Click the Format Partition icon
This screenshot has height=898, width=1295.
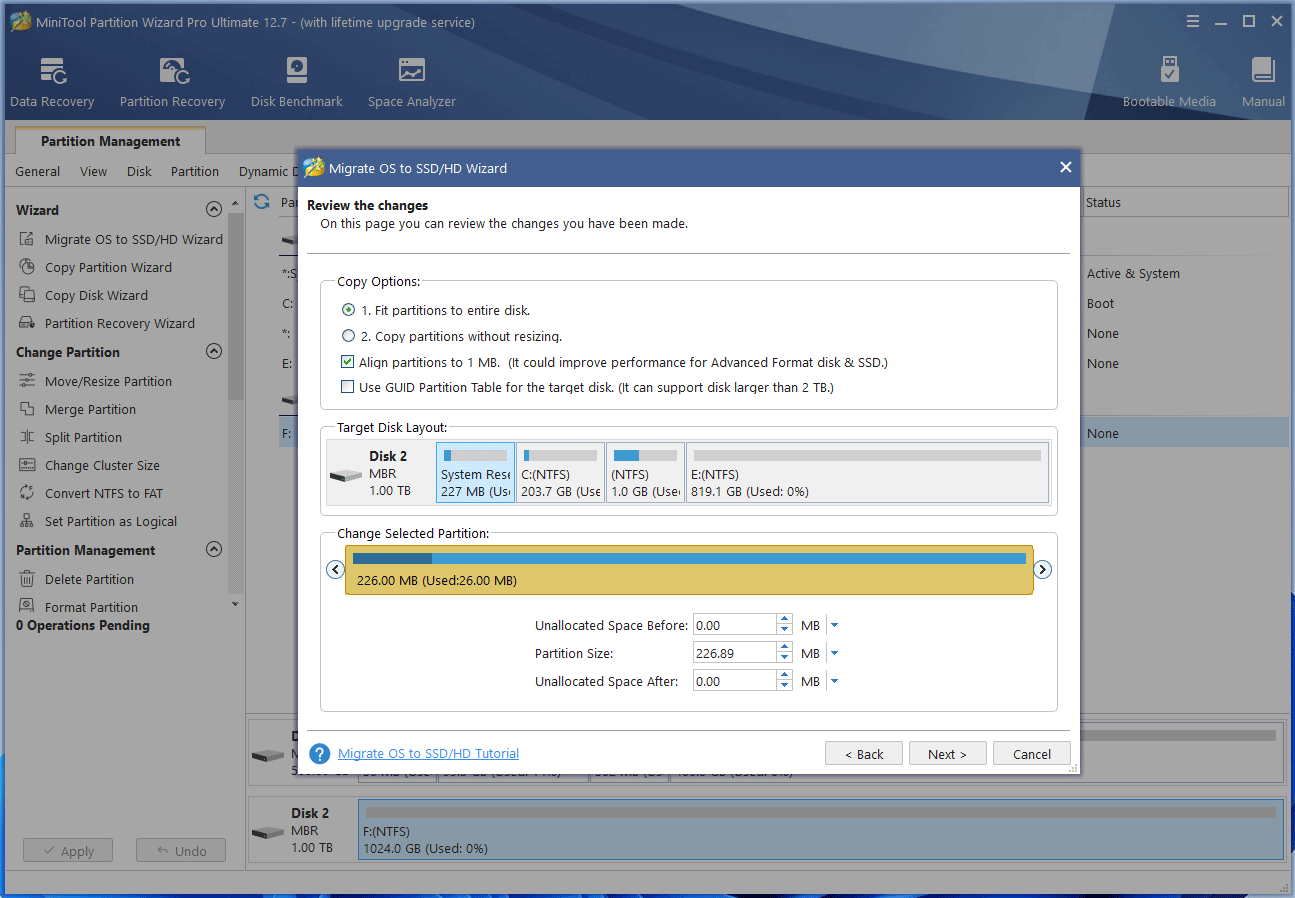tap(27, 607)
